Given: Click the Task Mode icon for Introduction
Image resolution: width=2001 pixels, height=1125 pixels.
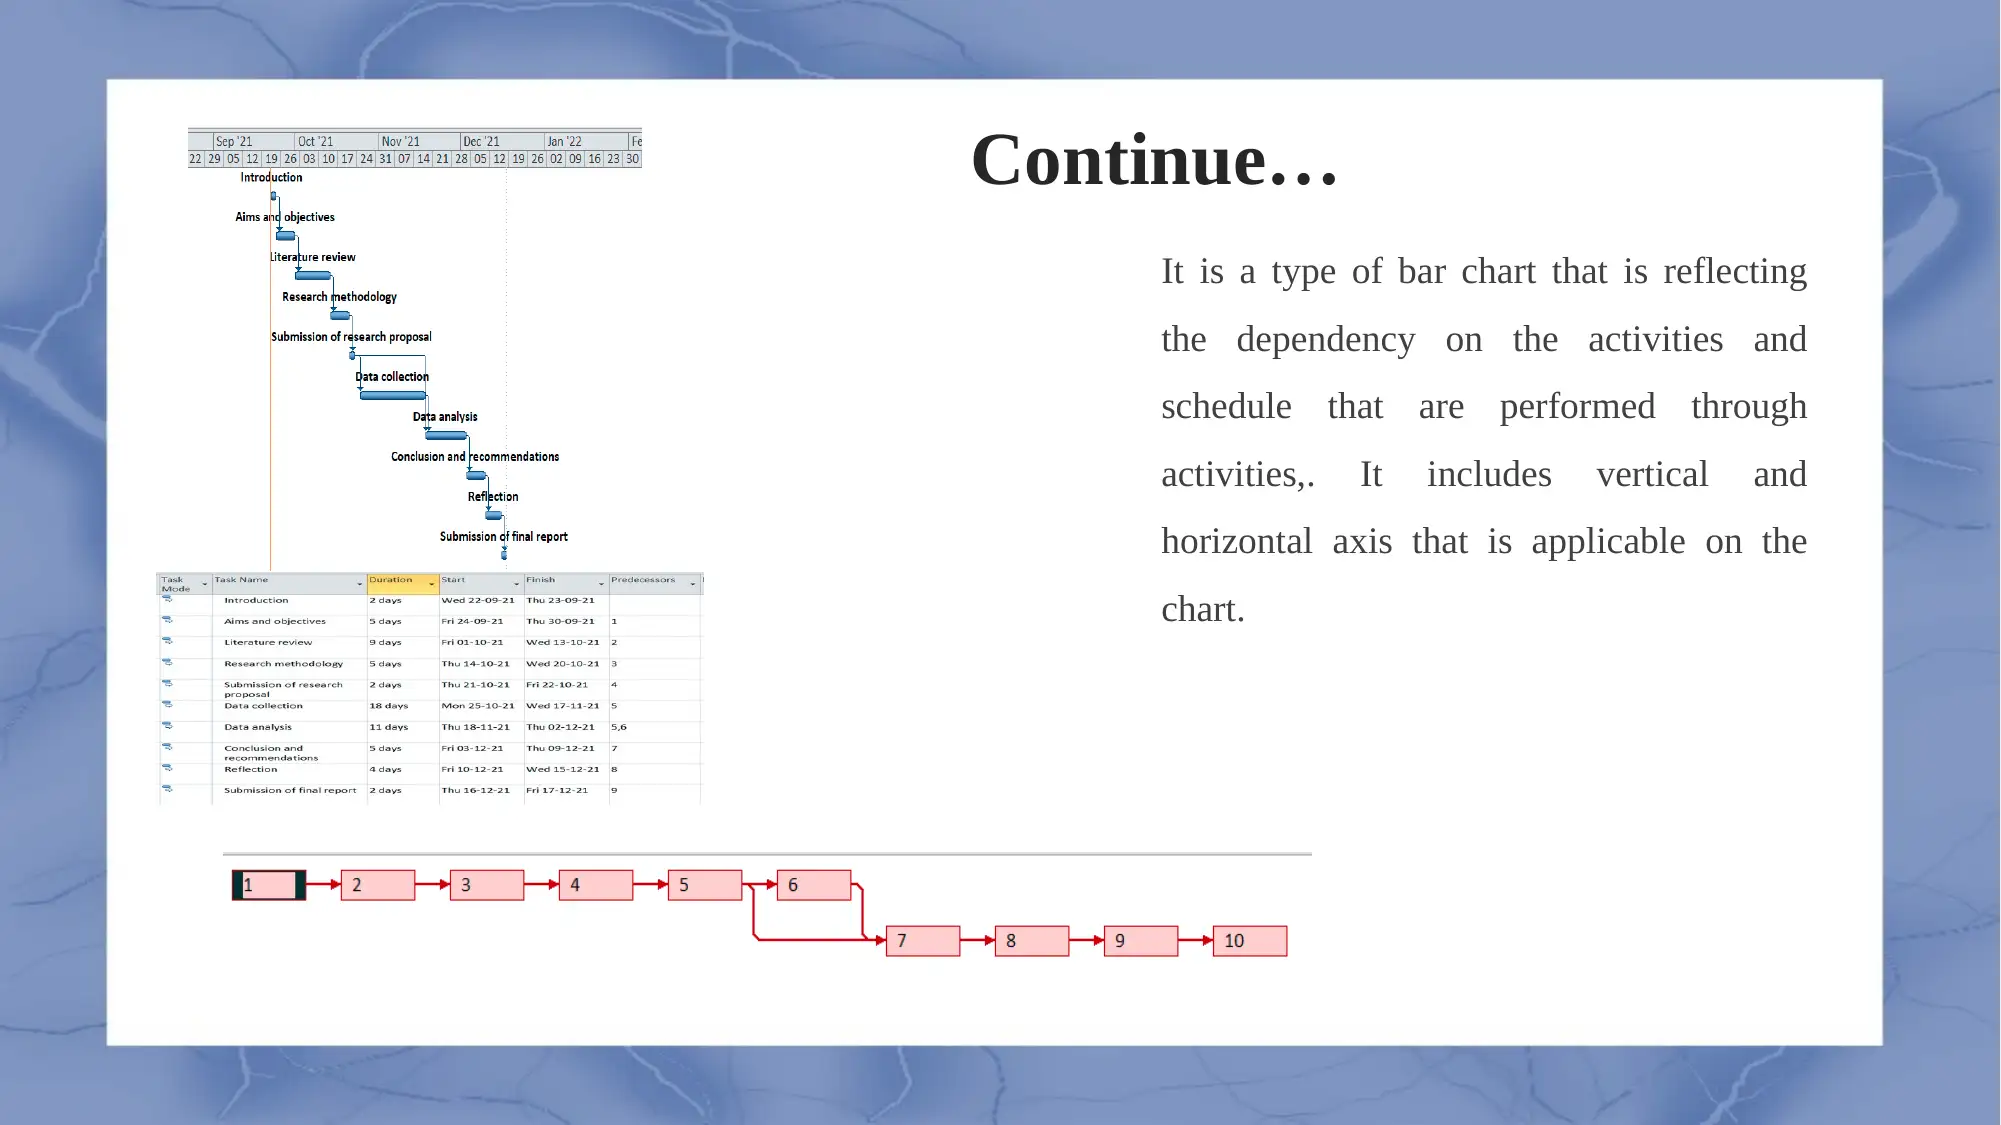Looking at the screenshot, I should pos(165,600).
